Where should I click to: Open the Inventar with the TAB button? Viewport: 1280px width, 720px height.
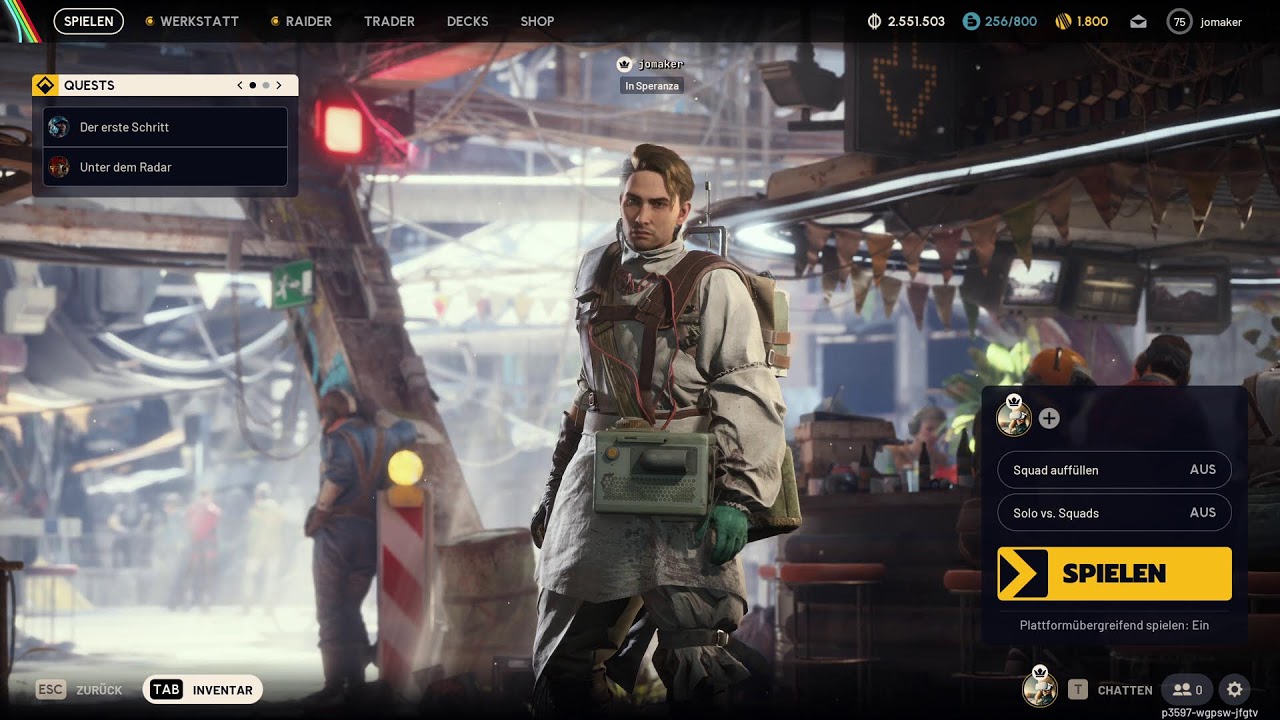click(x=203, y=690)
